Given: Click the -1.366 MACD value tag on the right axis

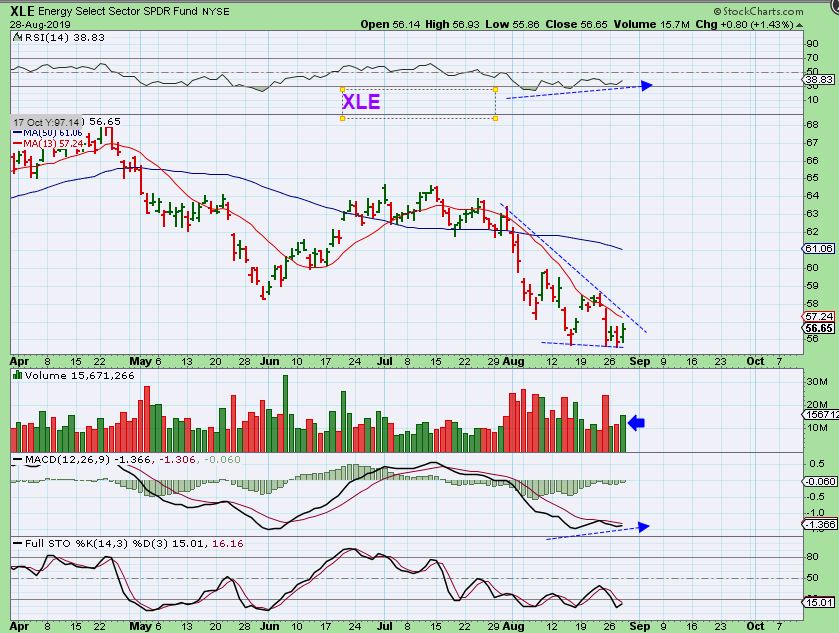Looking at the screenshot, I should click(820, 524).
